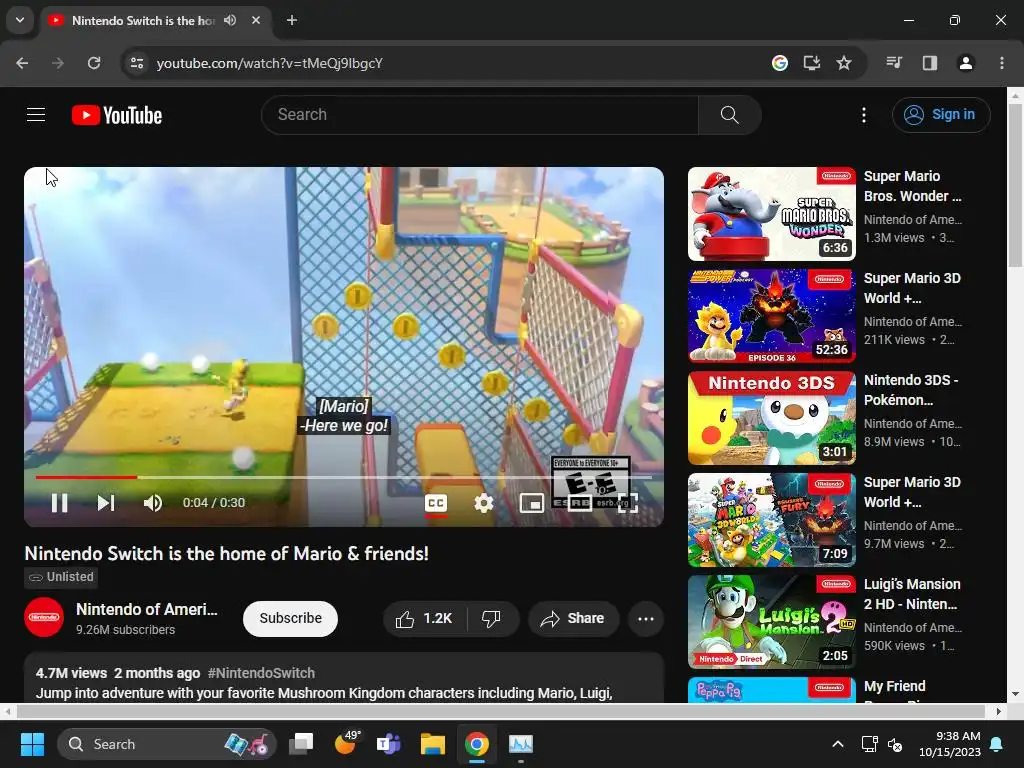Dislike the video with thumbs down

click(x=492, y=618)
